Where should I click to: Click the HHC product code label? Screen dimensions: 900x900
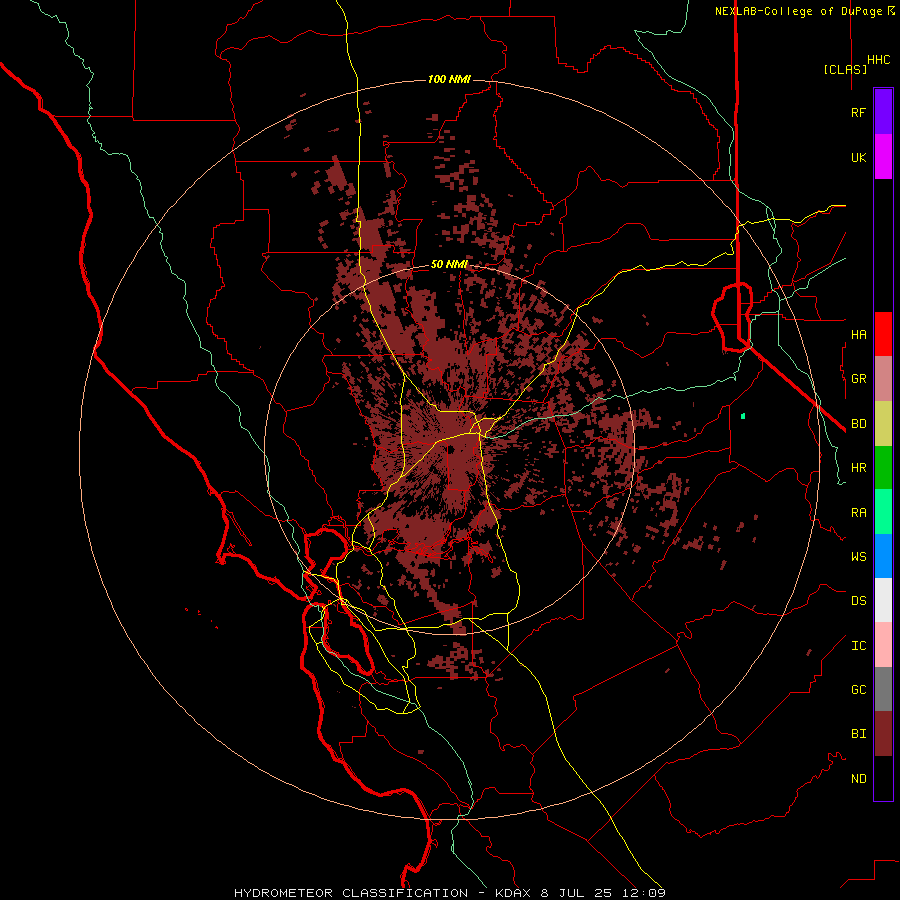tap(879, 60)
